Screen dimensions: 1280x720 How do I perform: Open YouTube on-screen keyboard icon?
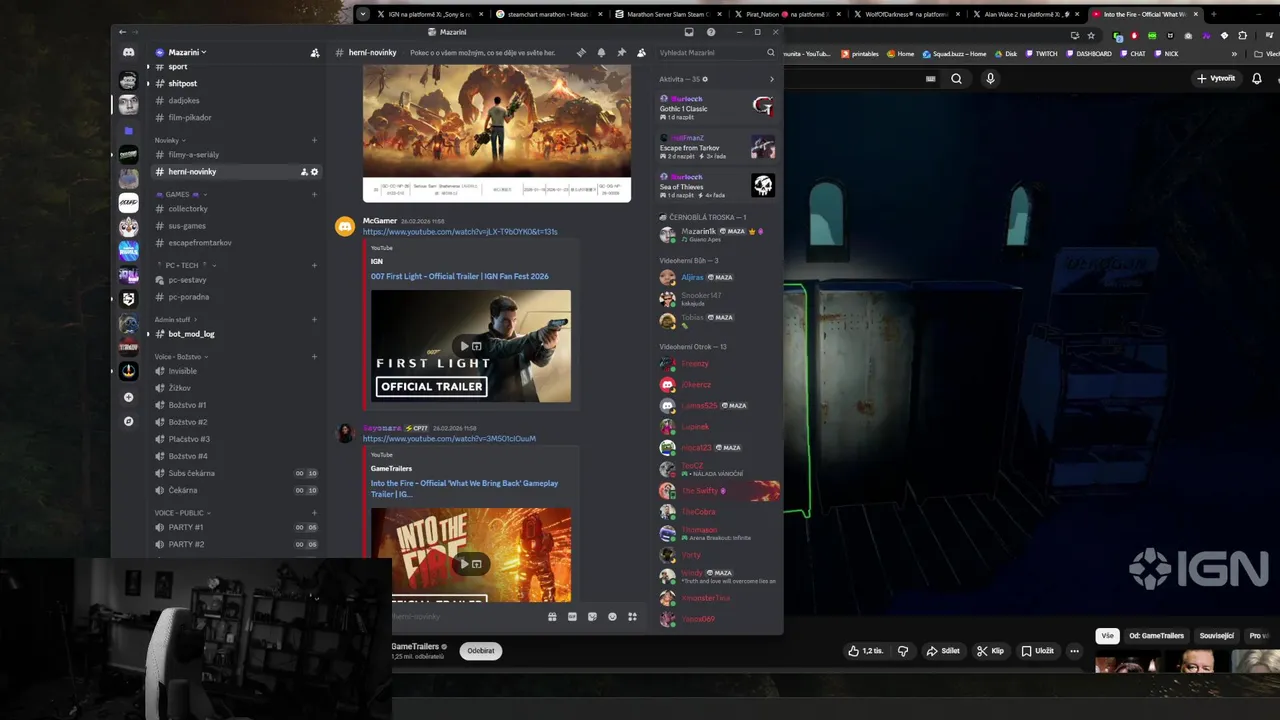(x=930, y=79)
